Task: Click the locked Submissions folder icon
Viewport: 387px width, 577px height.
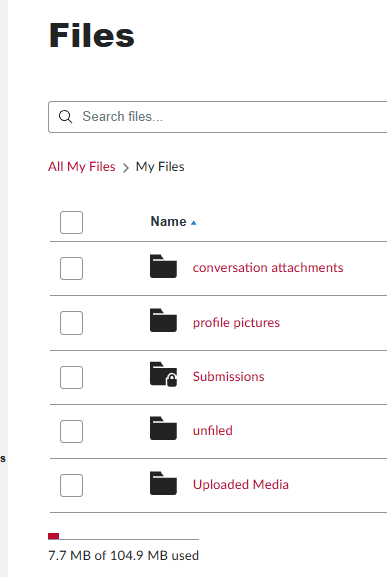Action: point(163,374)
